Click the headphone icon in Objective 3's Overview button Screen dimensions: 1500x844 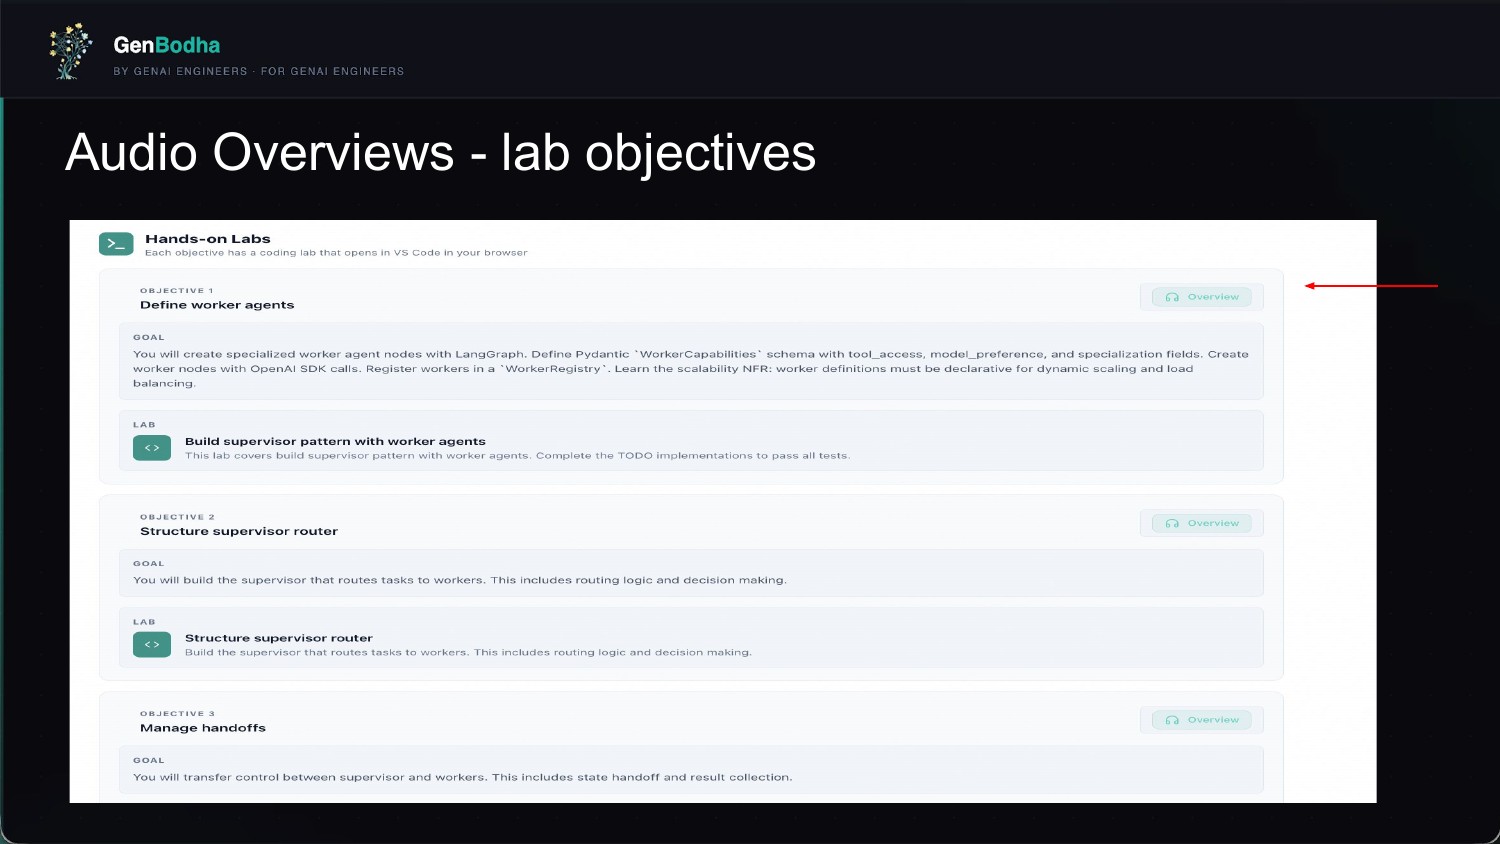(1172, 720)
